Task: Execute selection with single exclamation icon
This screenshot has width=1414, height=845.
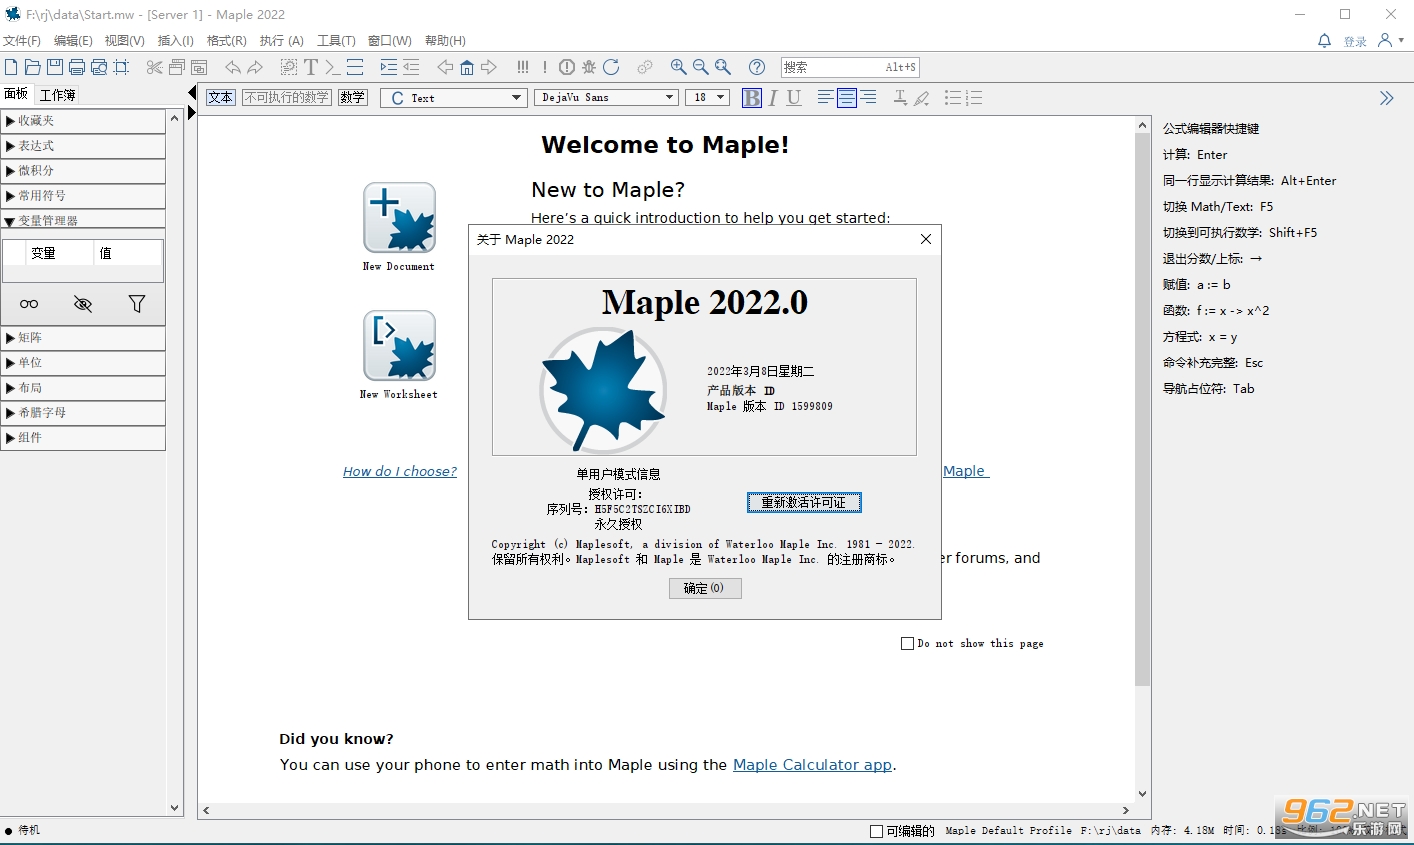Action: 545,67
